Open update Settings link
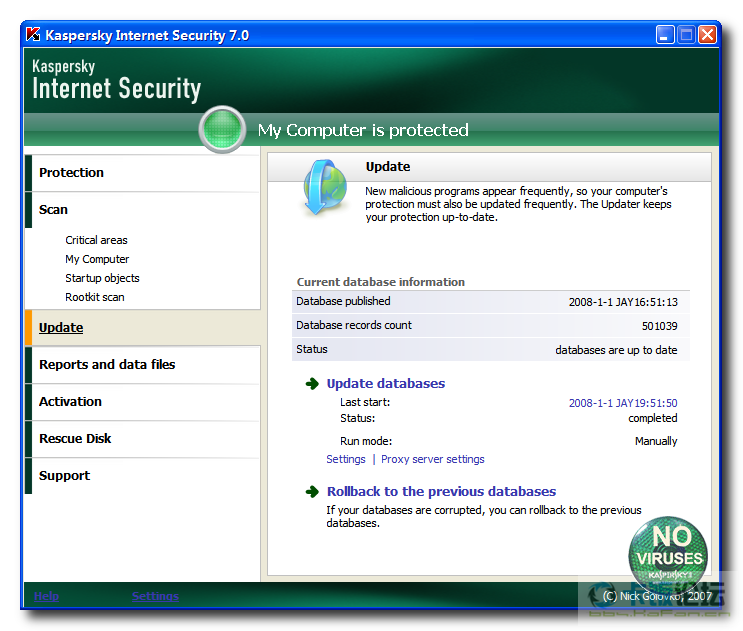The image size is (743, 631). [x=346, y=459]
